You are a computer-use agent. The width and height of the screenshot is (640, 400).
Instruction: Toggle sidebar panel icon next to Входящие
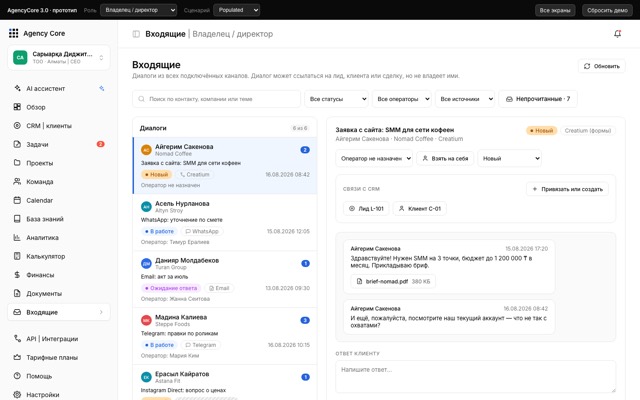(136, 34)
